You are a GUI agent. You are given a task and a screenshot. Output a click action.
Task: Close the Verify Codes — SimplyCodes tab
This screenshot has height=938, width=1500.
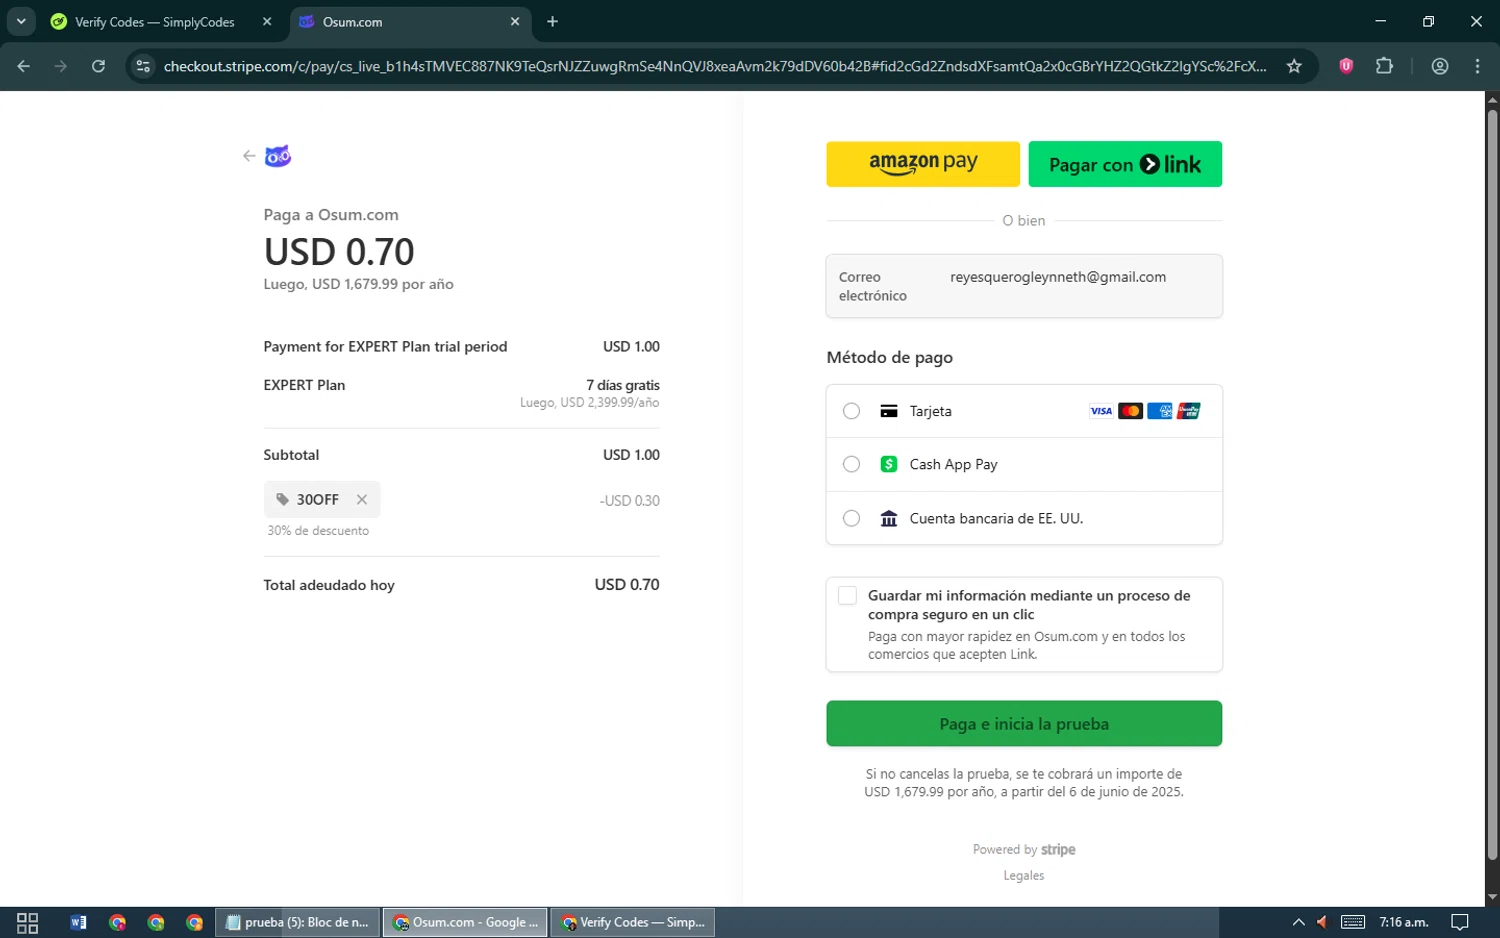pyautogui.click(x=267, y=22)
